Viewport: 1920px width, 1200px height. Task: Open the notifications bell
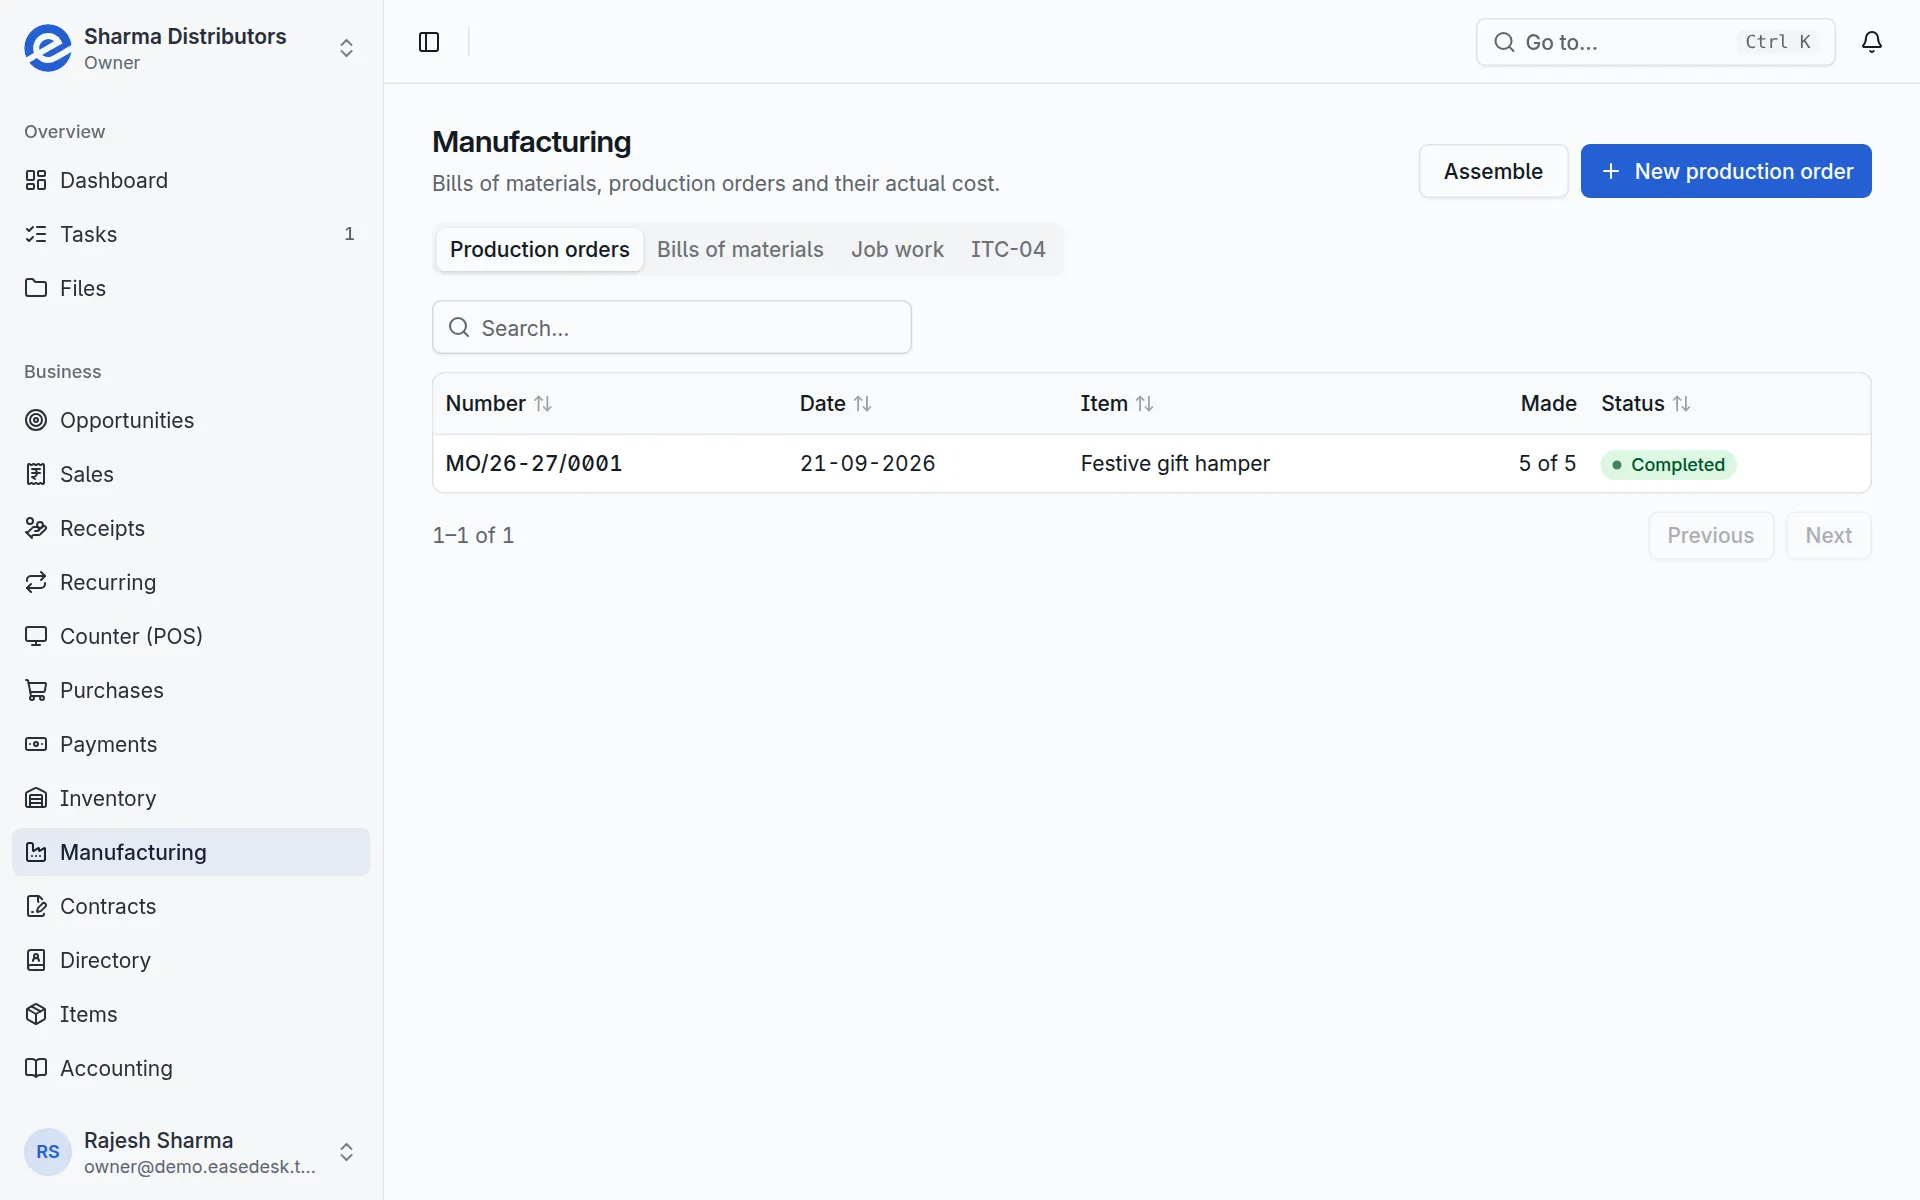(x=1872, y=42)
